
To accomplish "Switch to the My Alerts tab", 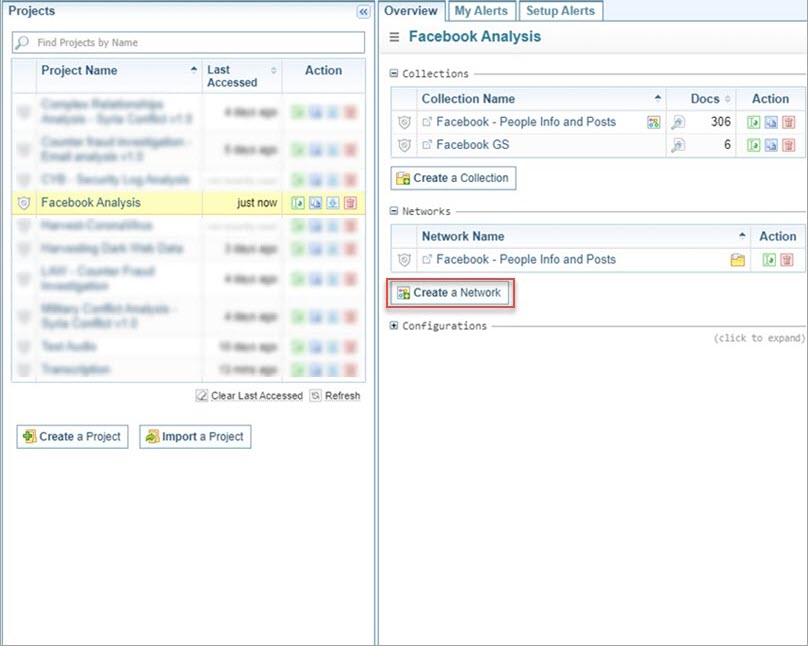I will 480,11.
